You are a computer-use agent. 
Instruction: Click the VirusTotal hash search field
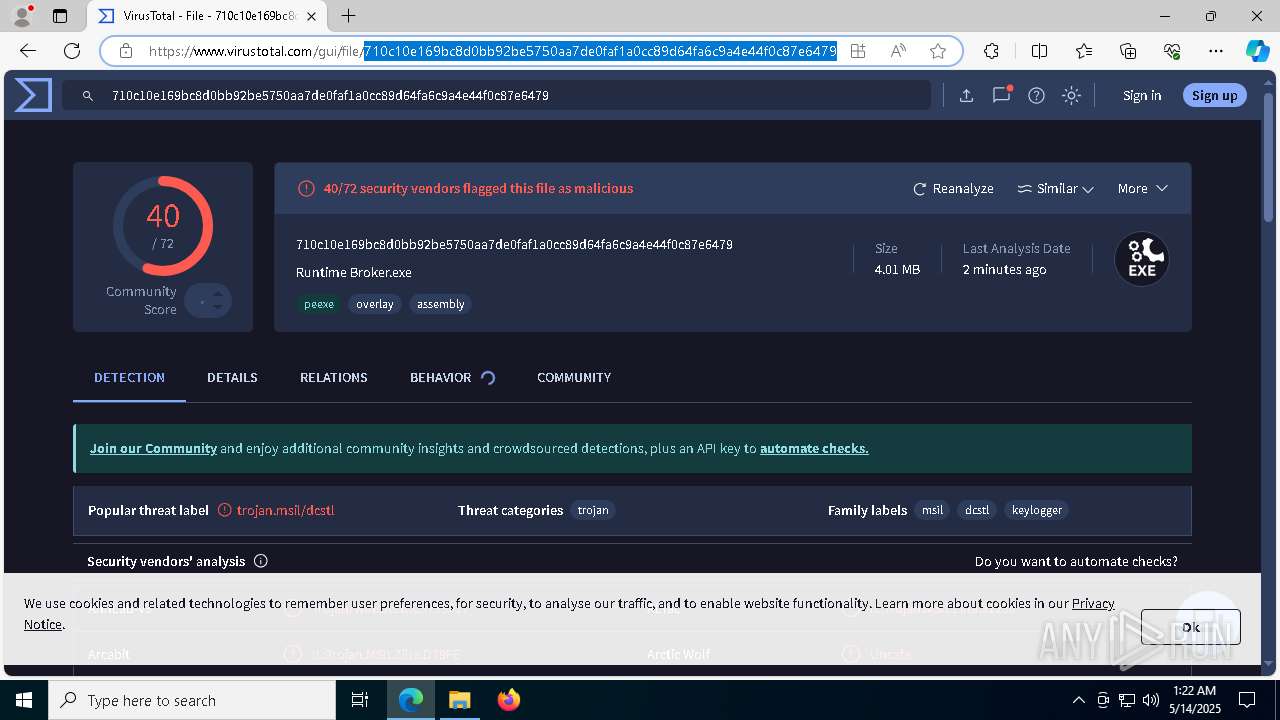497,95
